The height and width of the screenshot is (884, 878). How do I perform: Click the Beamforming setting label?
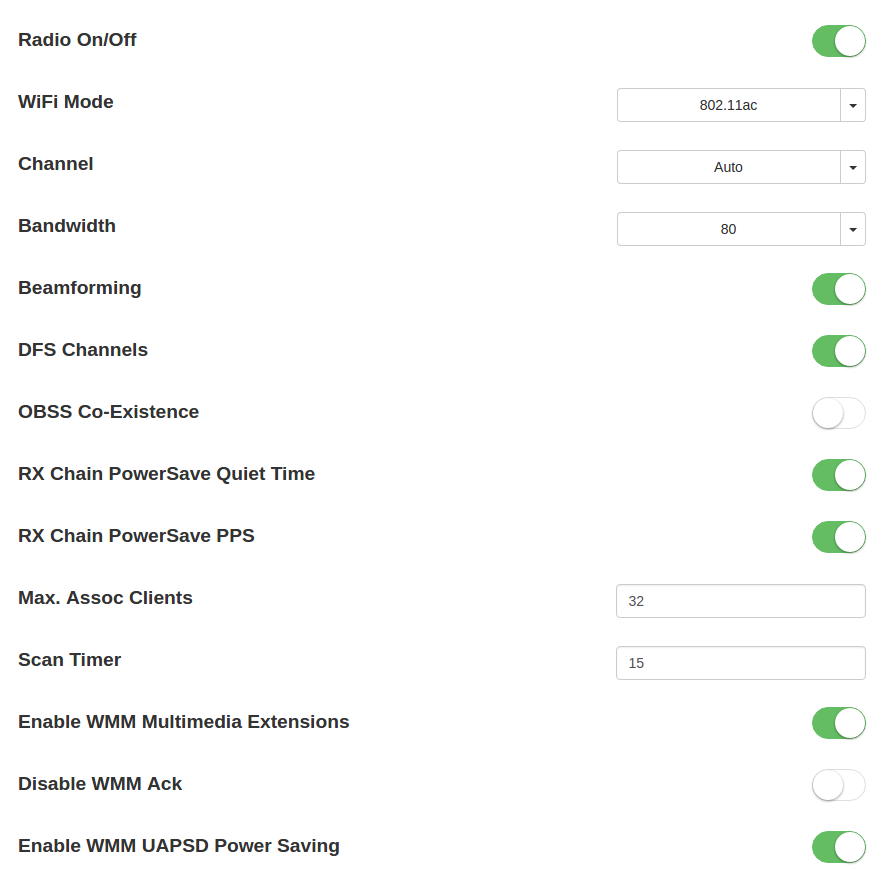click(x=80, y=288)
